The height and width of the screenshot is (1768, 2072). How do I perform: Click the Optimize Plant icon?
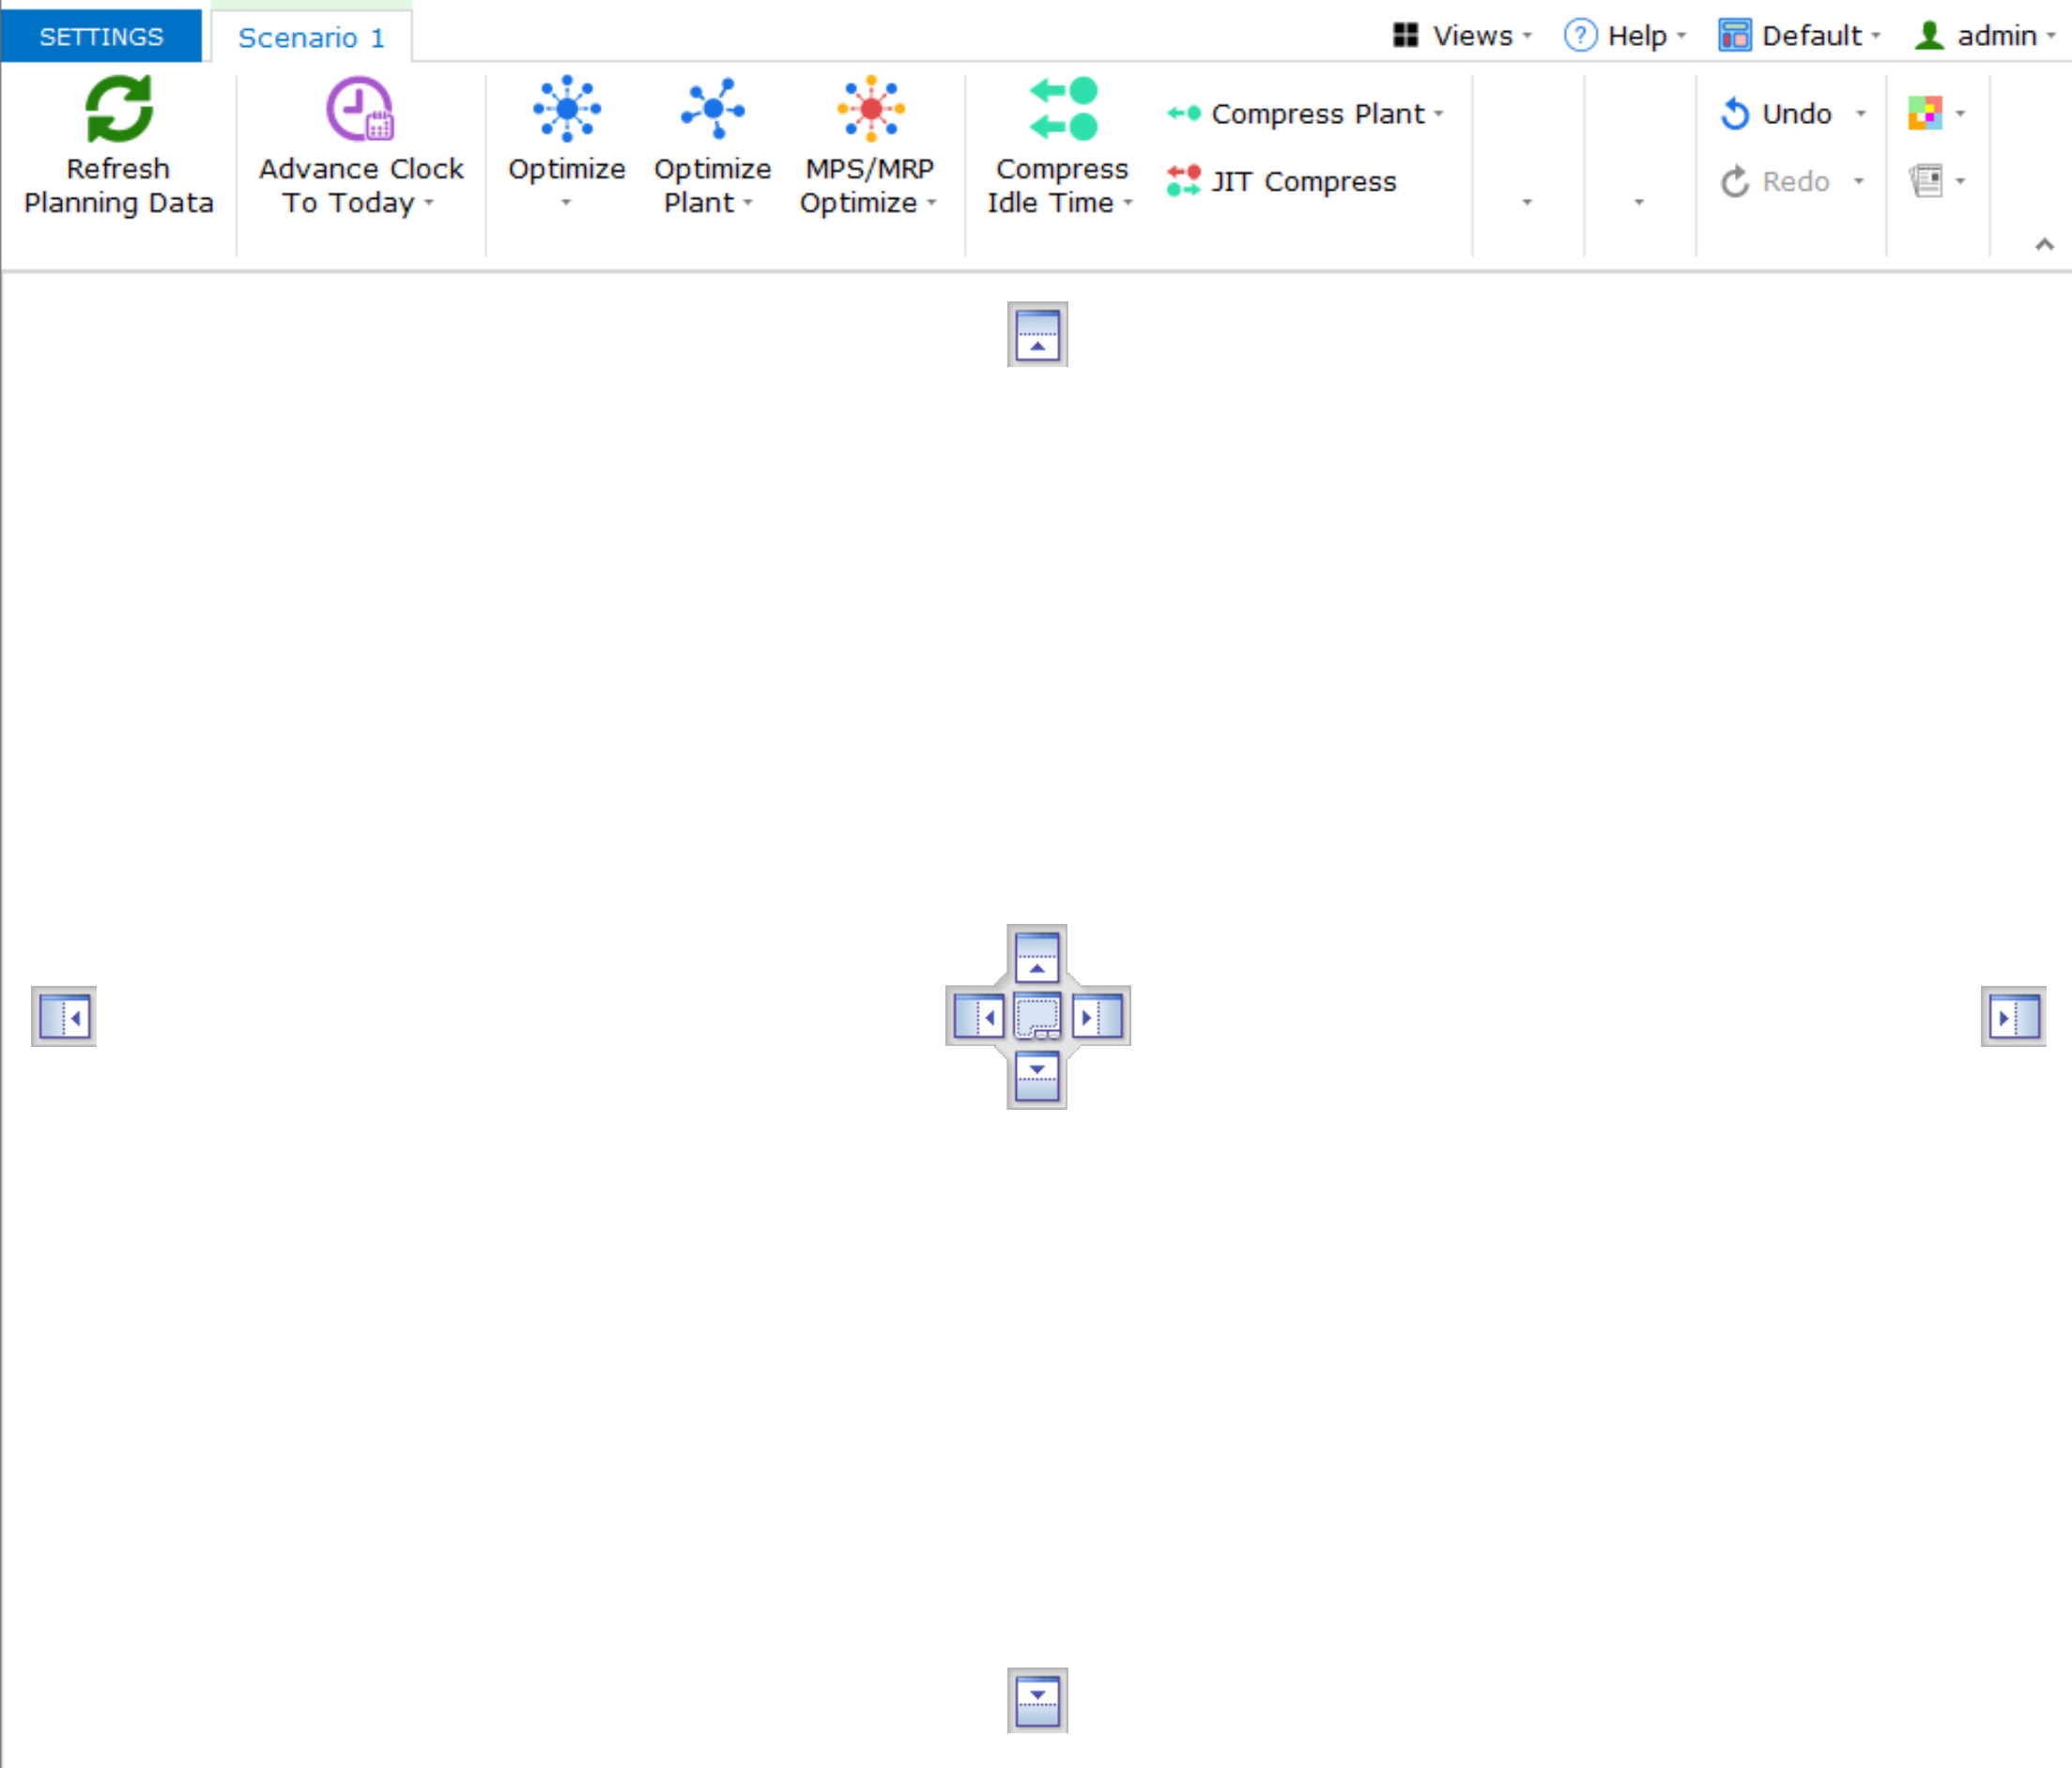(713, 109)
